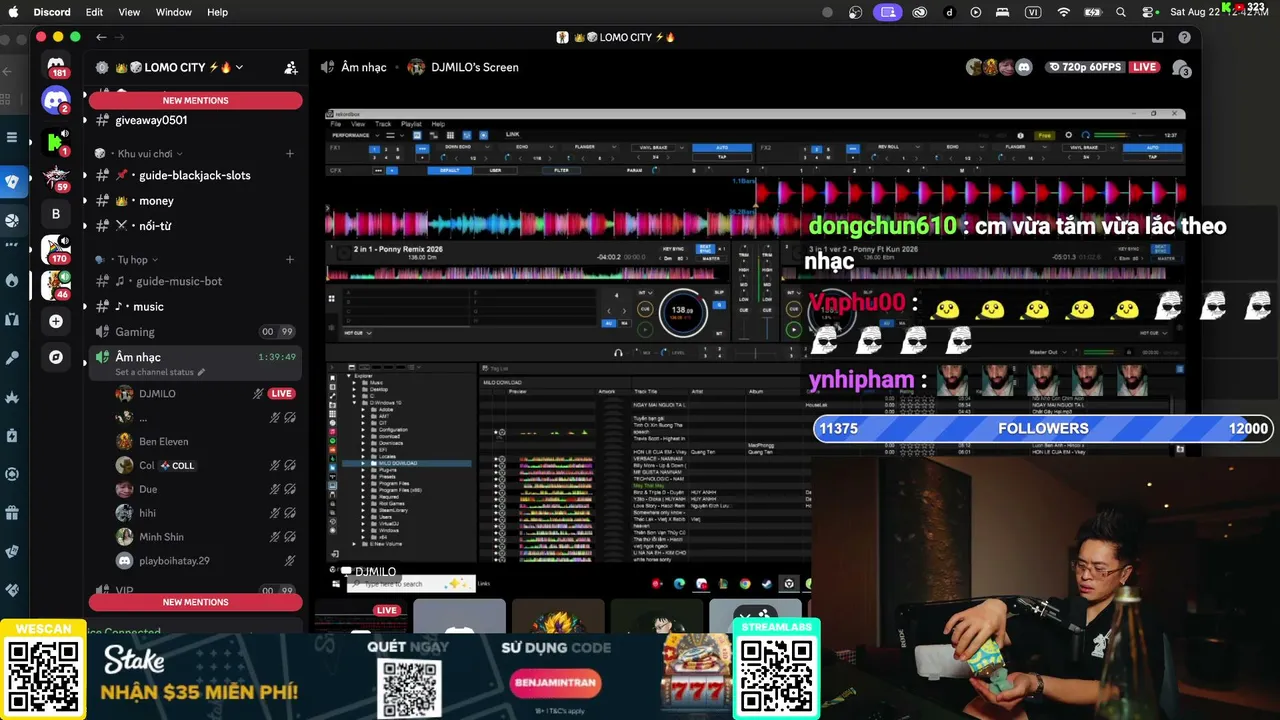The height and width of the screenshot is (720, 1280).
Task: Open the giveaway0501 text channel
Action: click(151, 120)
